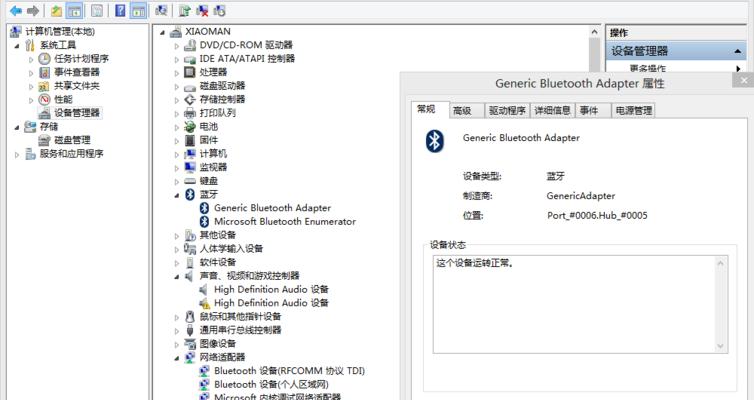Select the 共享文件夹 icon in the left tree
754x400 pixels.
(44, 86)
